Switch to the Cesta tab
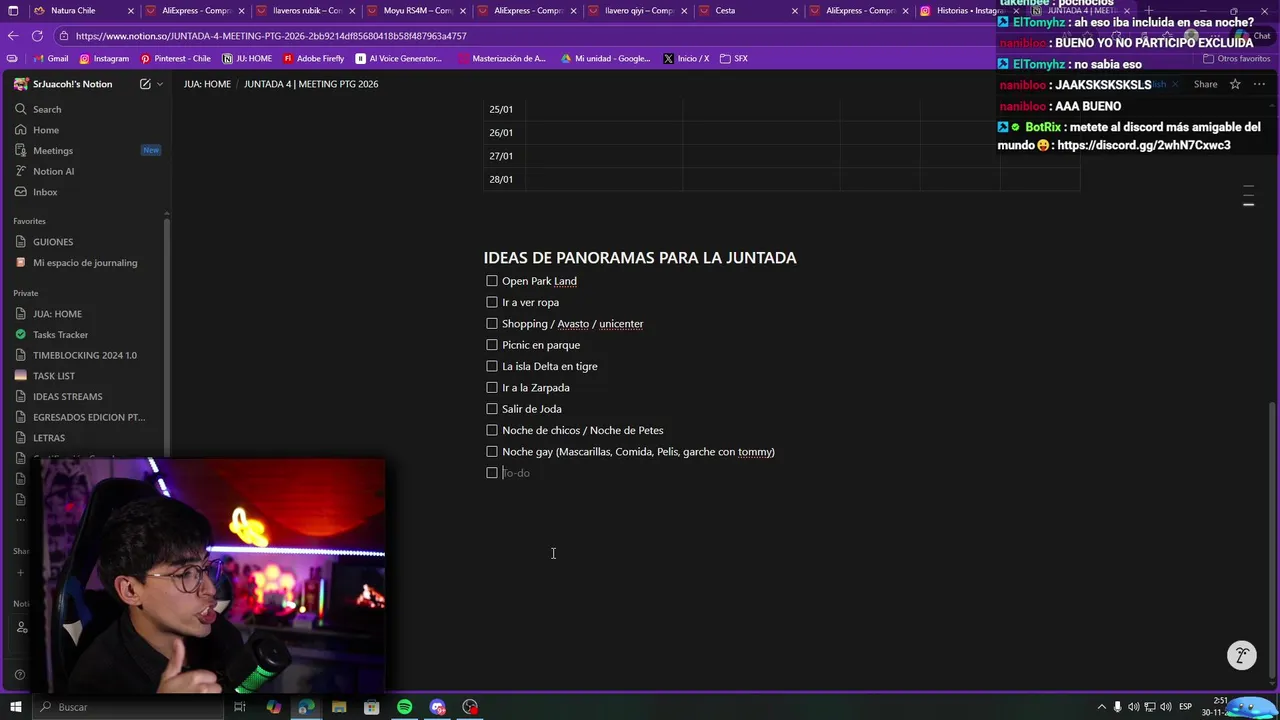Image resolution: width=1280 pixels, height=720 pixels. (x=748, y=11)
